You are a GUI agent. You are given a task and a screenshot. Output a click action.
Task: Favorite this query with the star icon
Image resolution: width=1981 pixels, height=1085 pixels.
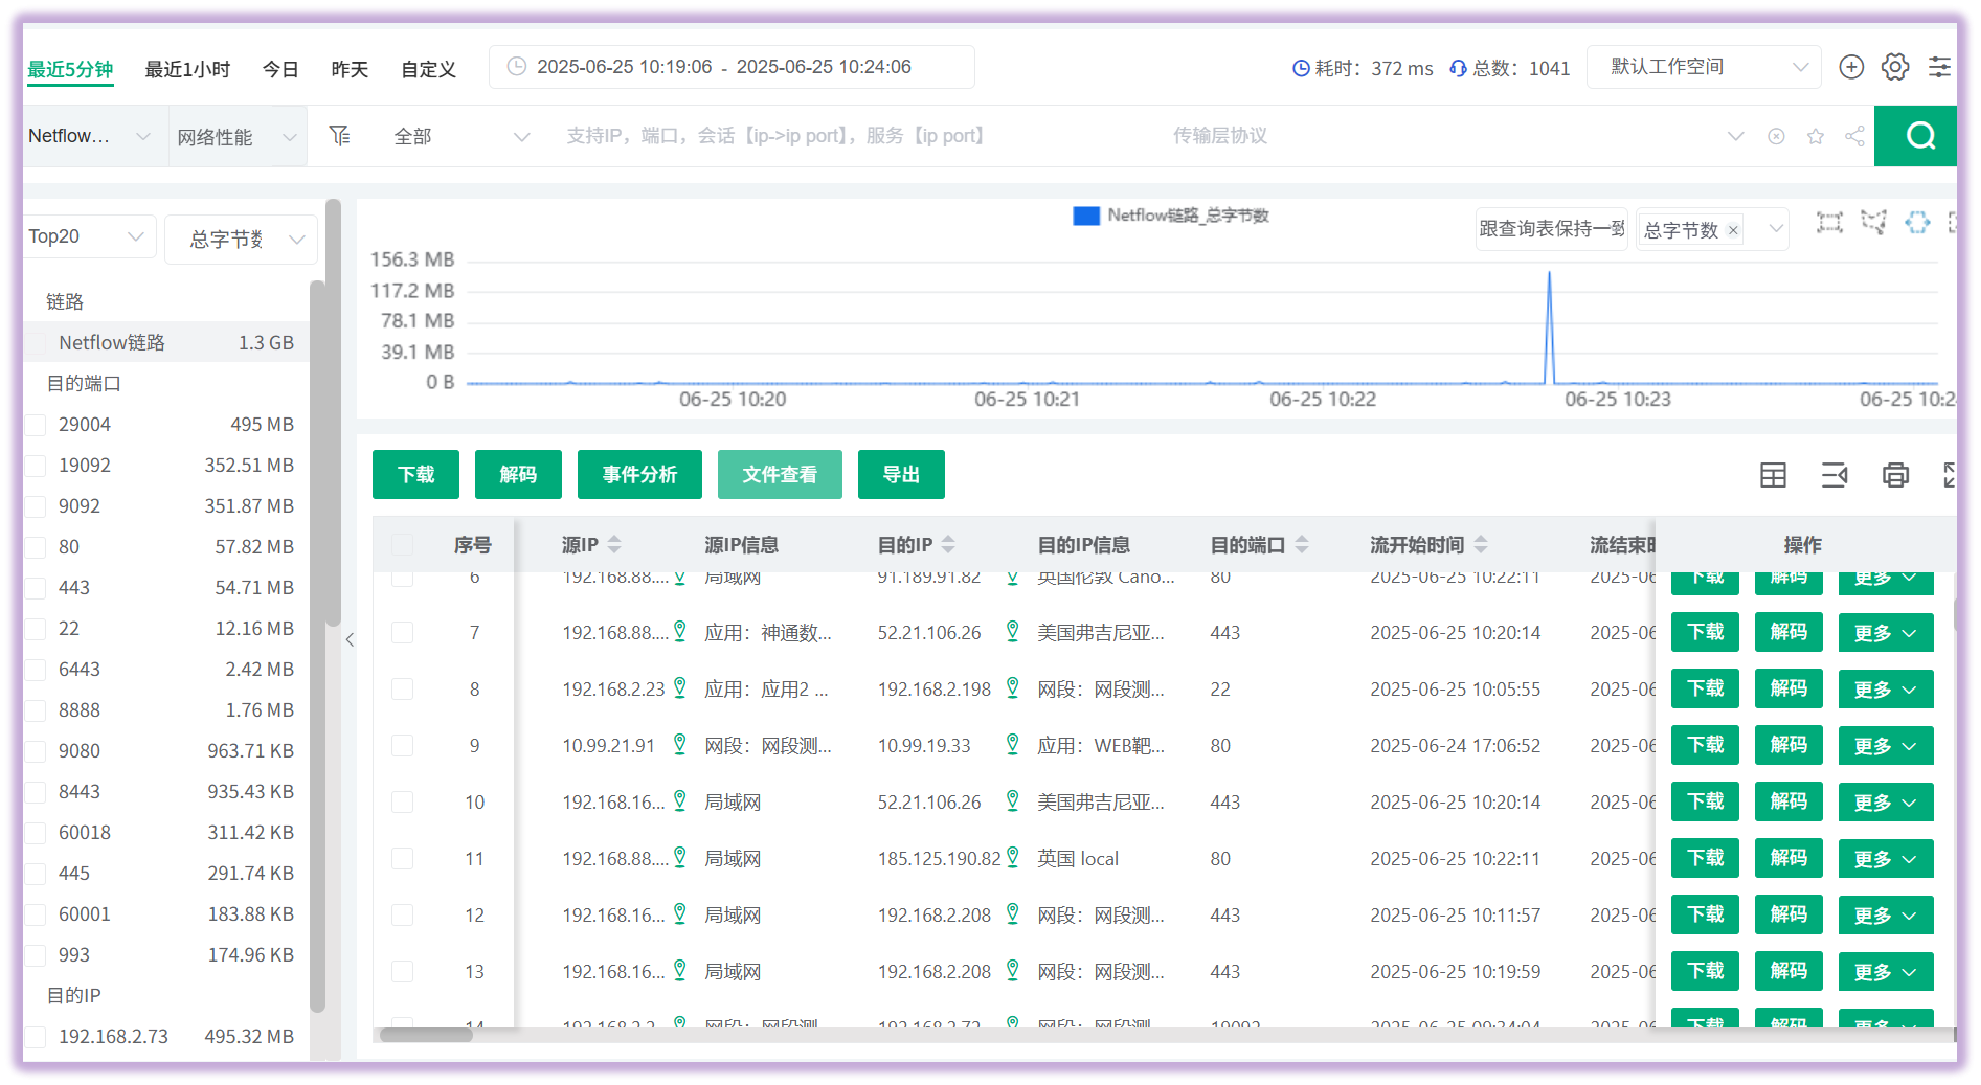pos(1815,136)
